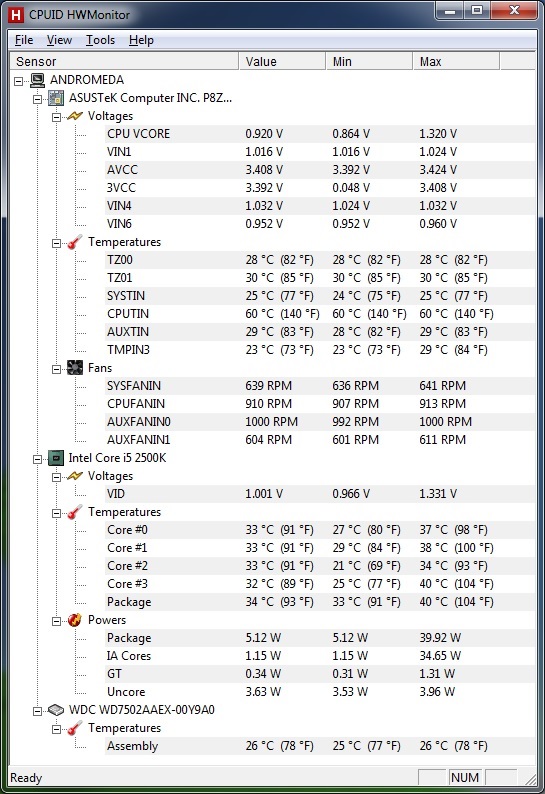Open the File menu
Viewport: 545px width, 794px height.
point(24,40)
